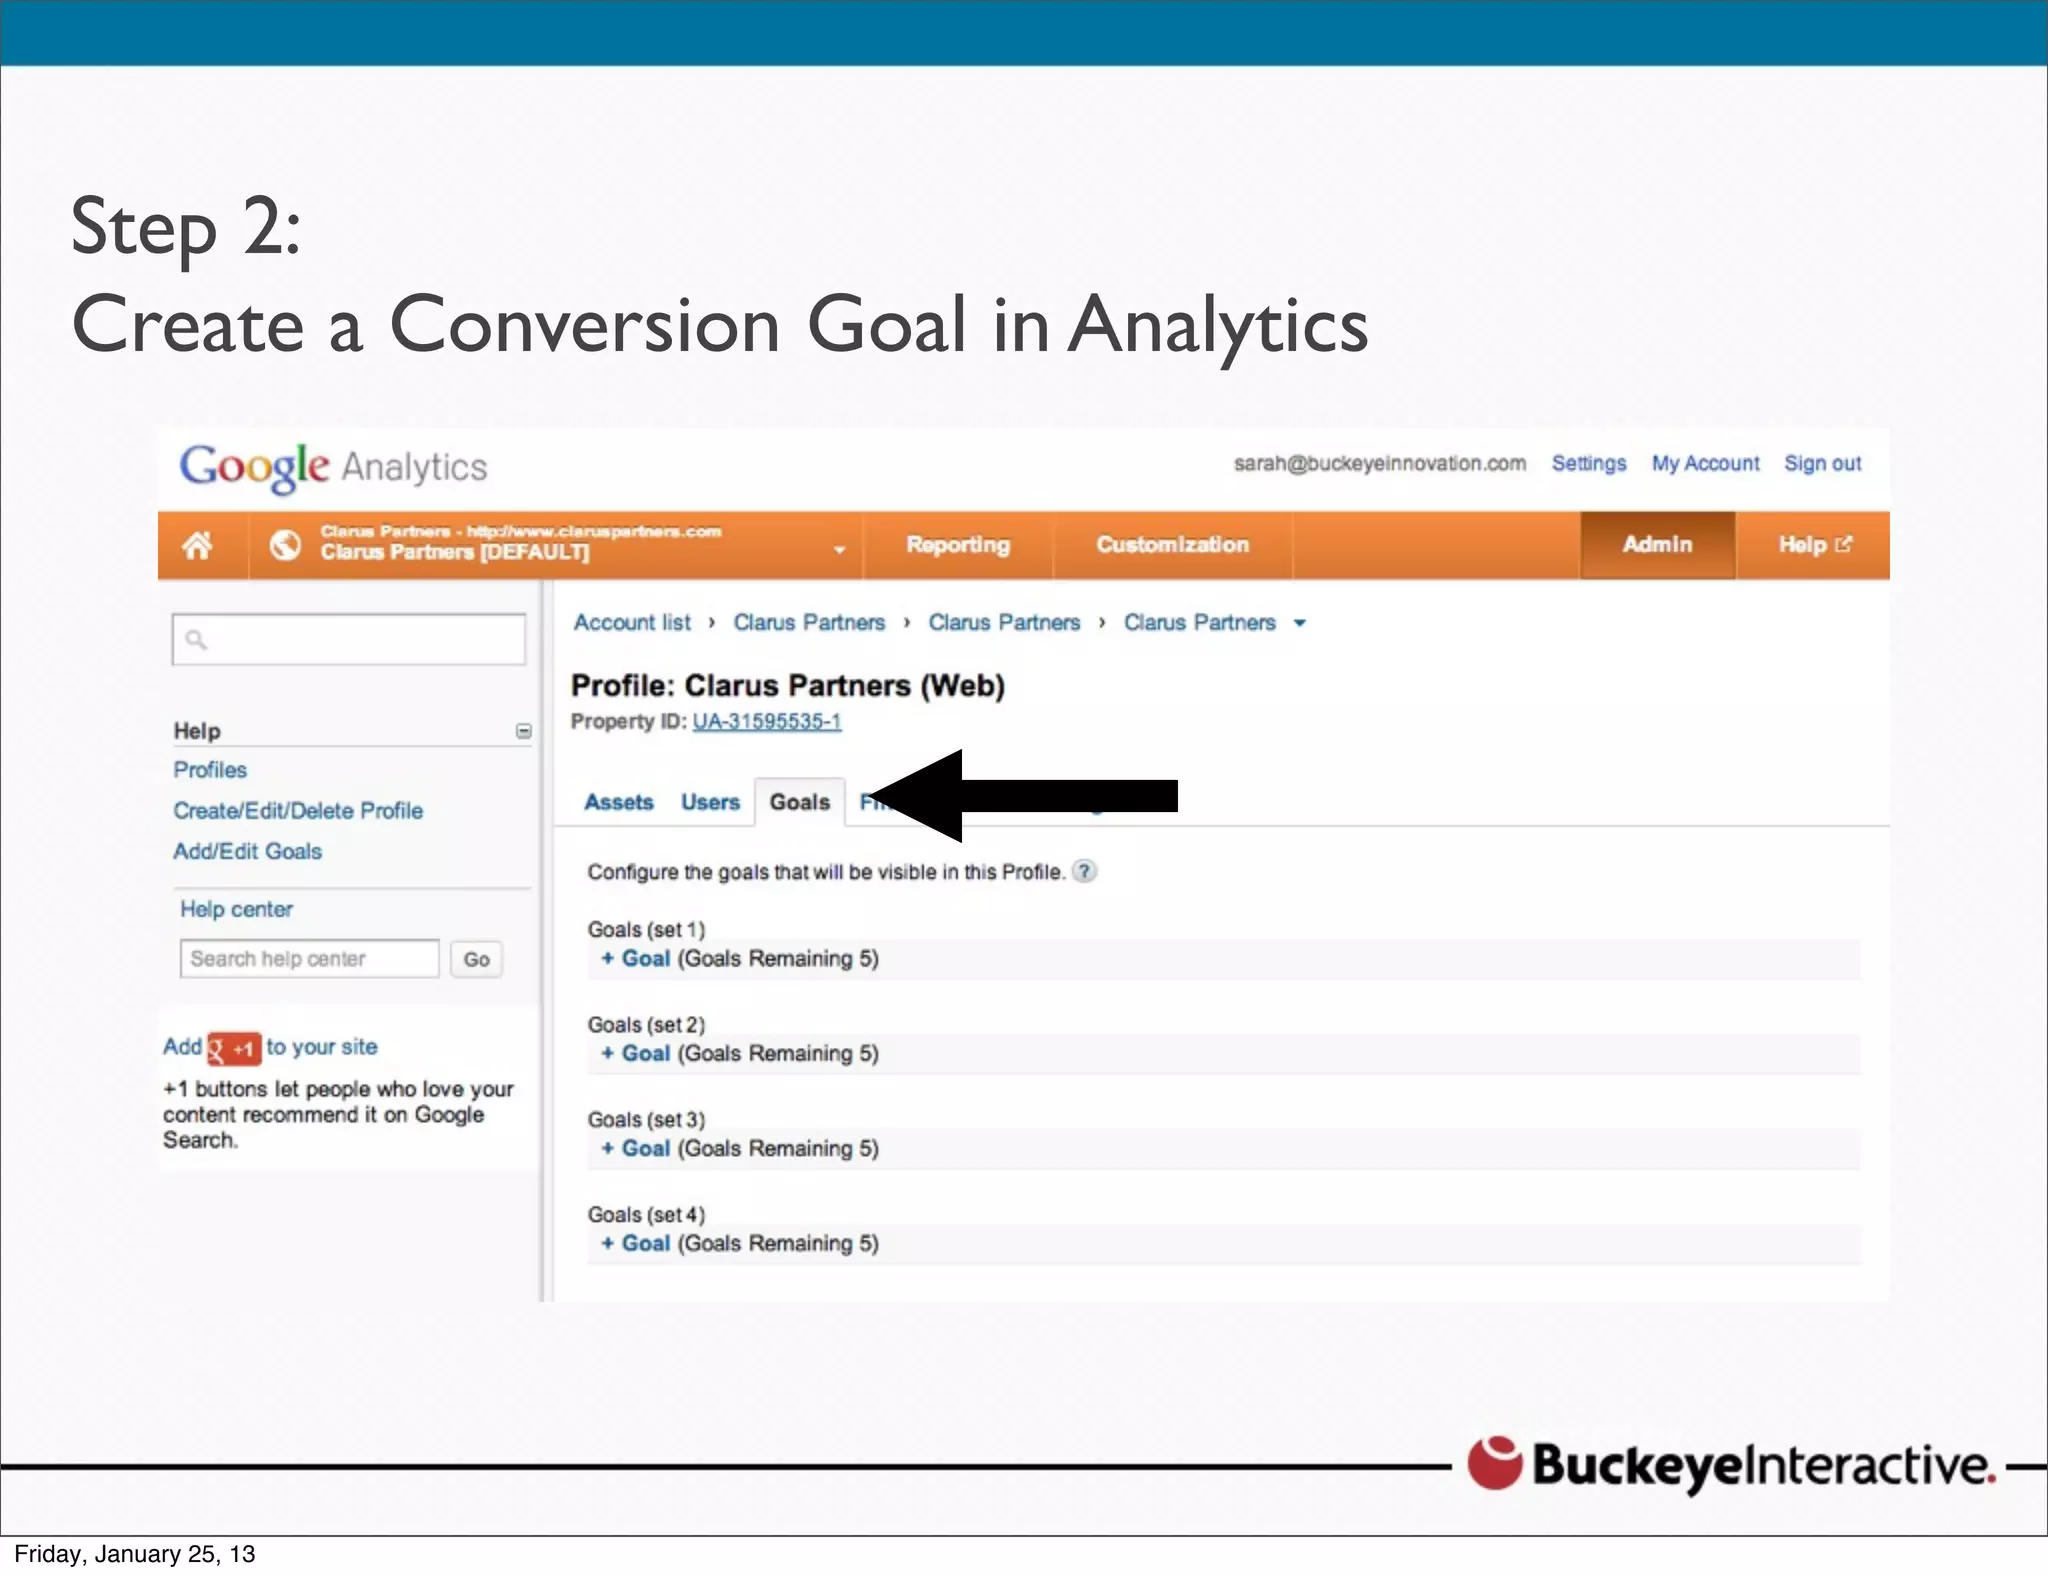The height and width of the screenshot is (1576, 2048).
Task: Click first Clarus Partners breadcrumb
Action: pos(809,623)
